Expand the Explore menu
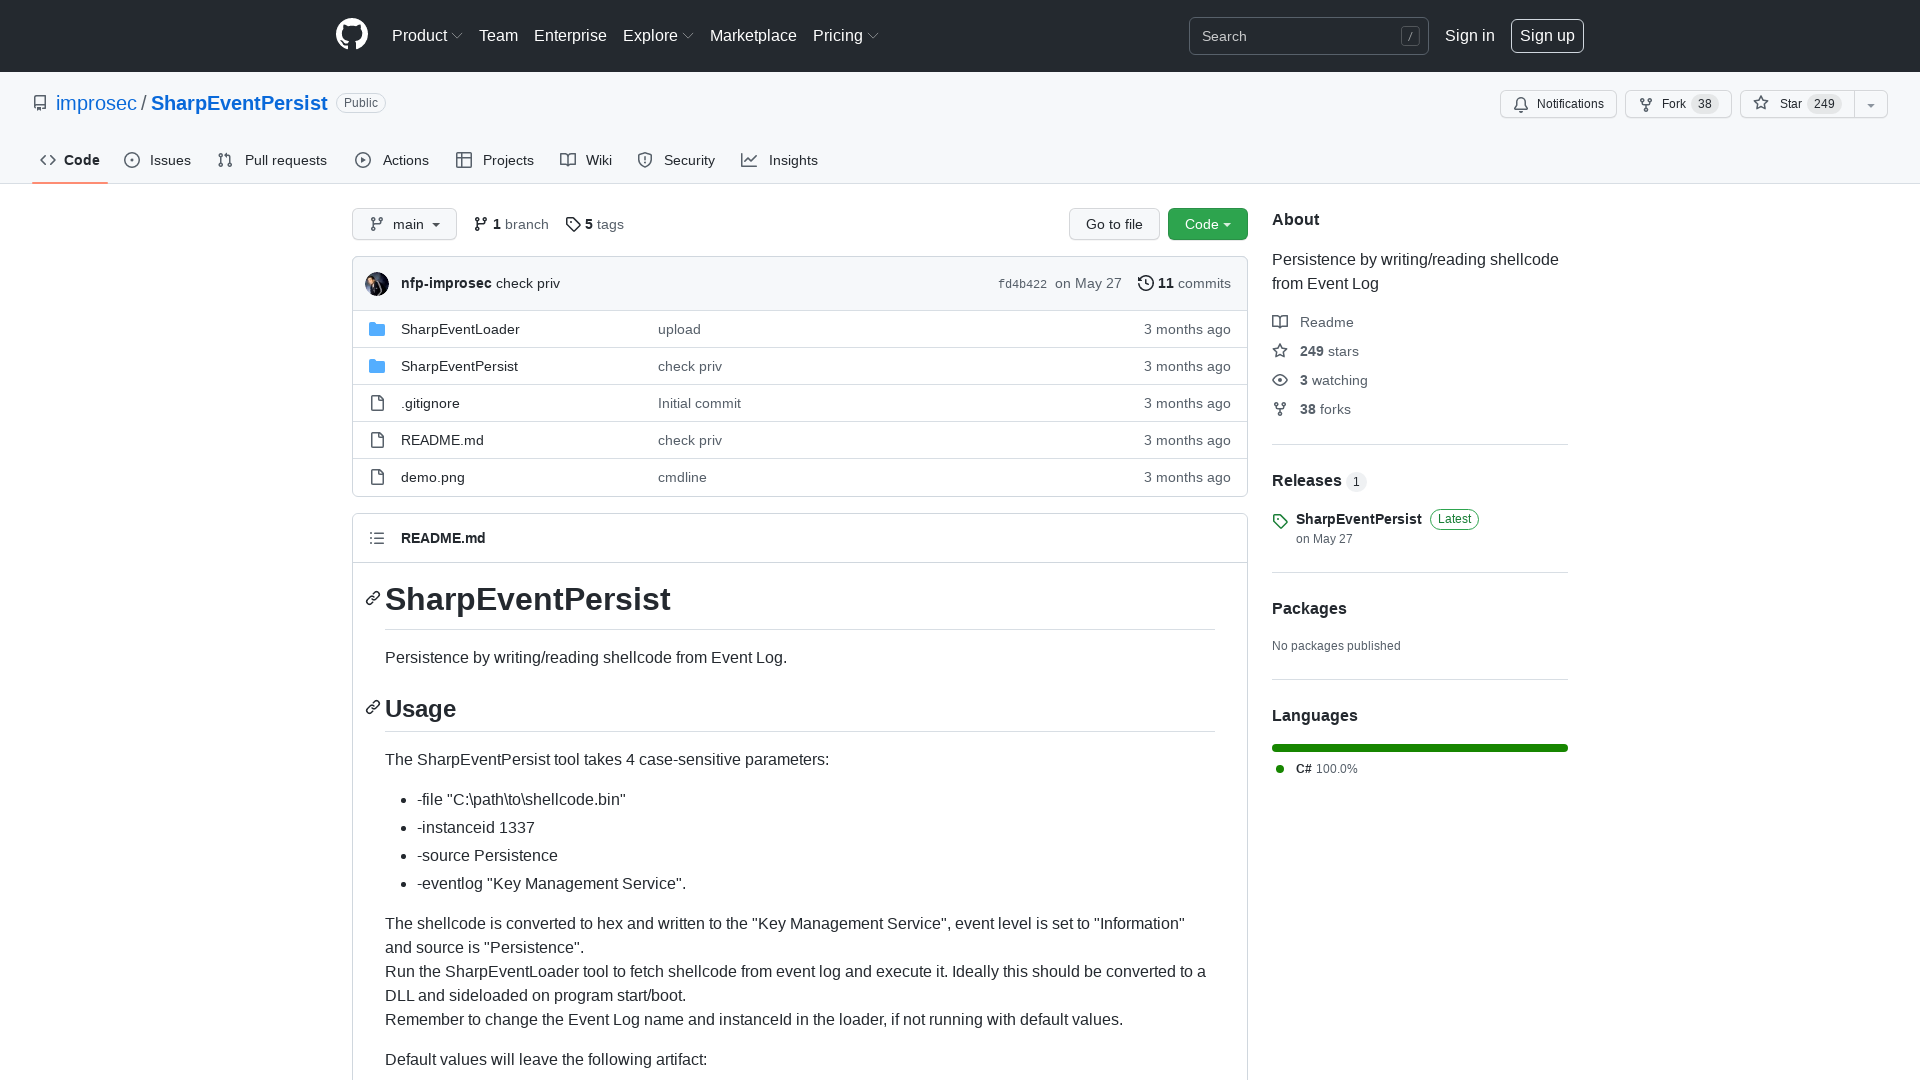The height and width of the screenshot is (1080, 1920). (x=658, y=35)
